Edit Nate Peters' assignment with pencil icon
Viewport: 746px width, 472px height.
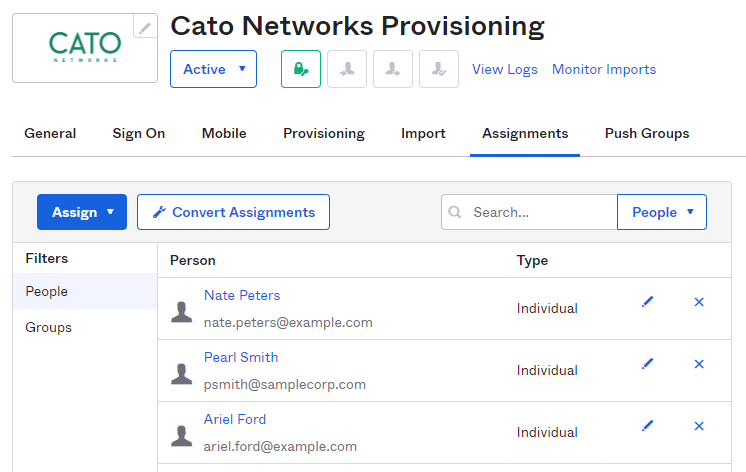(x=647, y=302)
